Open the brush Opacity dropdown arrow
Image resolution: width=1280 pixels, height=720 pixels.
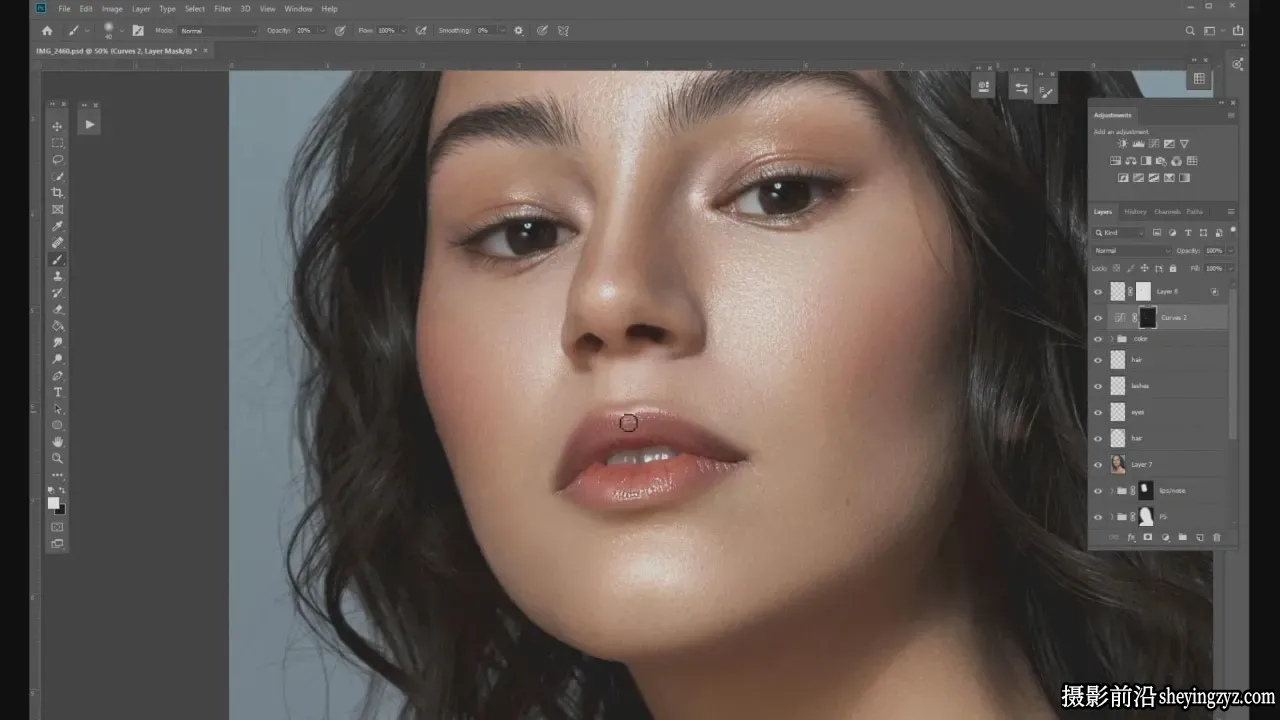321,31
